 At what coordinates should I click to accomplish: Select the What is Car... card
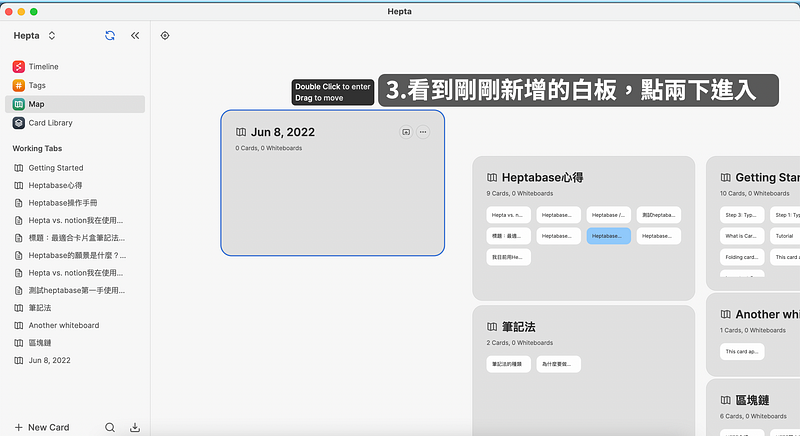pos(742,236)
